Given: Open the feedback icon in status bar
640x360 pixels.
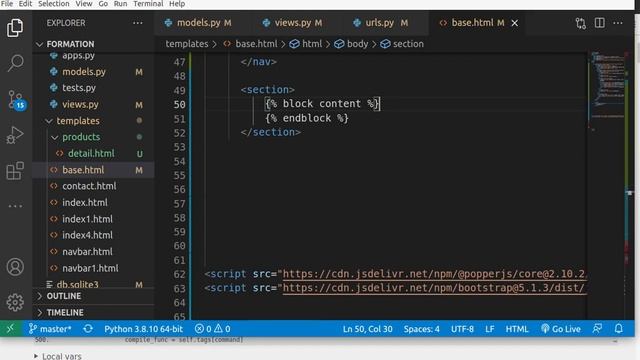Looking at the screenshot, I should (598, 329).
